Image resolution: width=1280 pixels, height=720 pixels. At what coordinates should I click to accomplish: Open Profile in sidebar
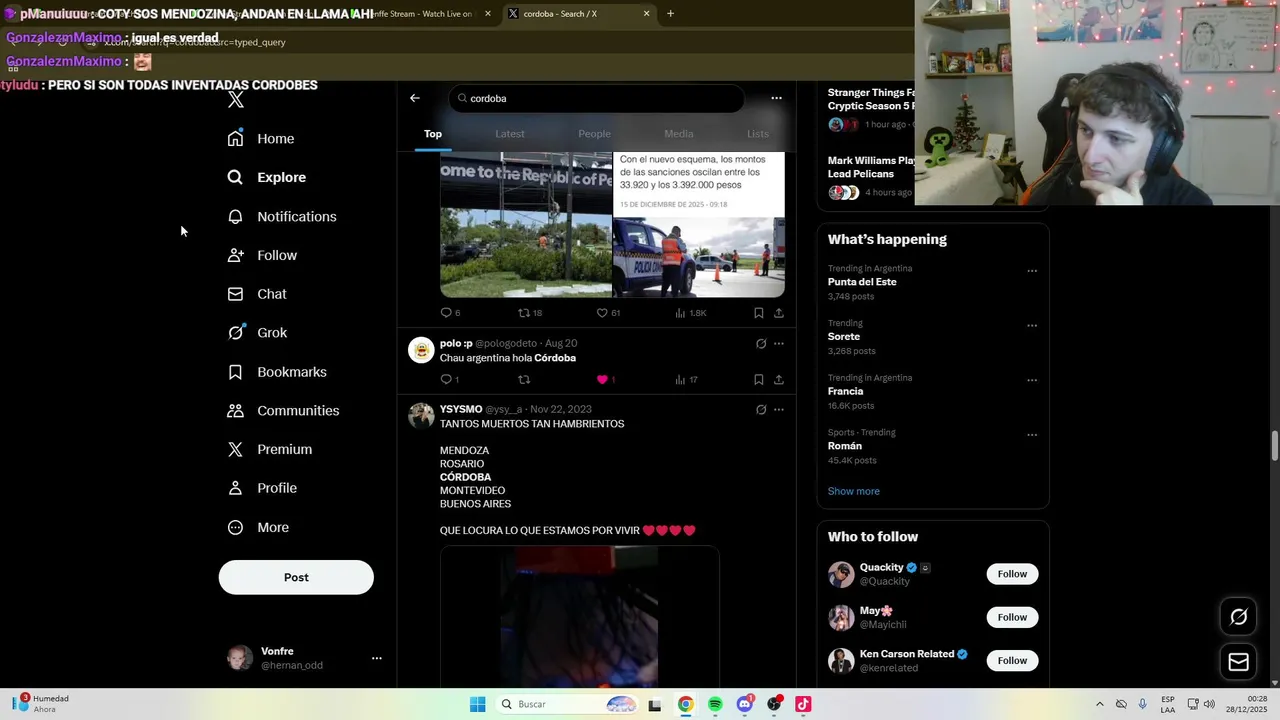(263, 488)
